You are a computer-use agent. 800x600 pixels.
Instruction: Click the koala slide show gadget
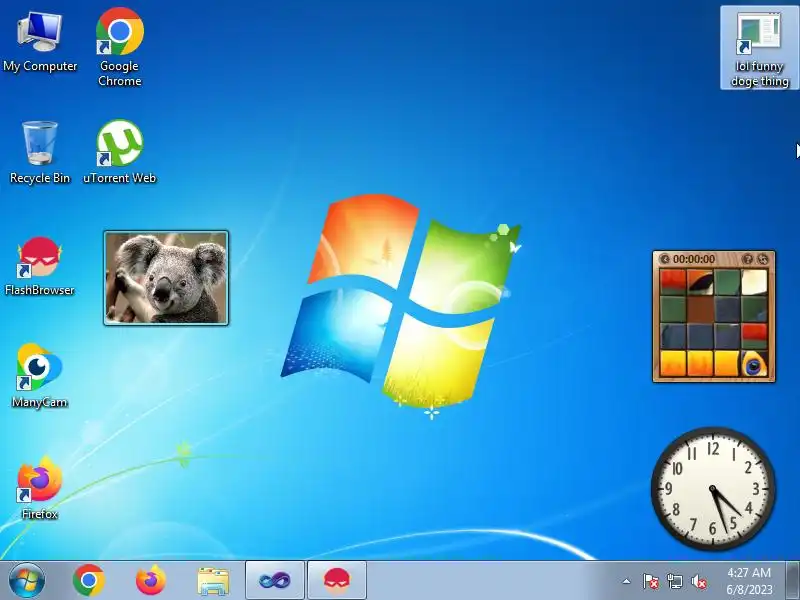pyautogui.click(x=166, y=278)
